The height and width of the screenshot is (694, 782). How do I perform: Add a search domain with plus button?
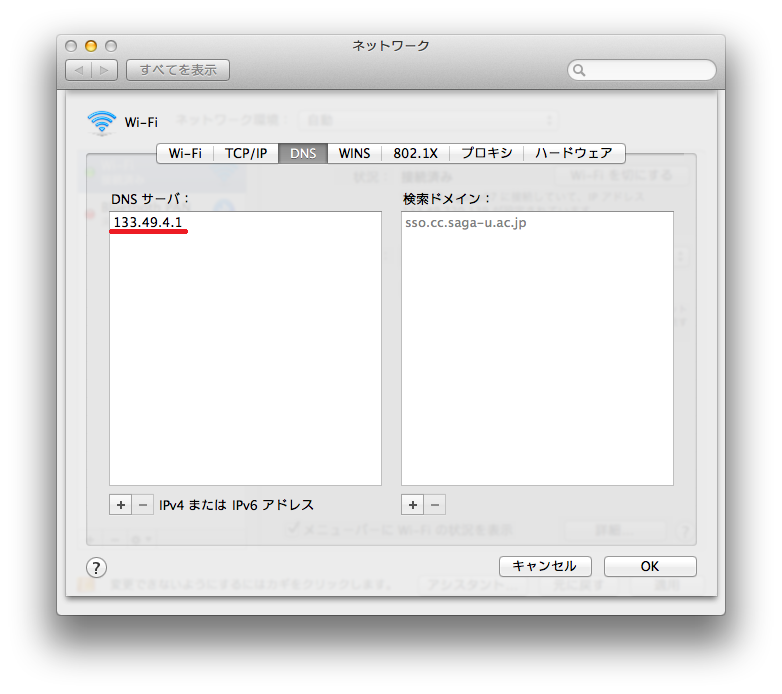(412, 505)
